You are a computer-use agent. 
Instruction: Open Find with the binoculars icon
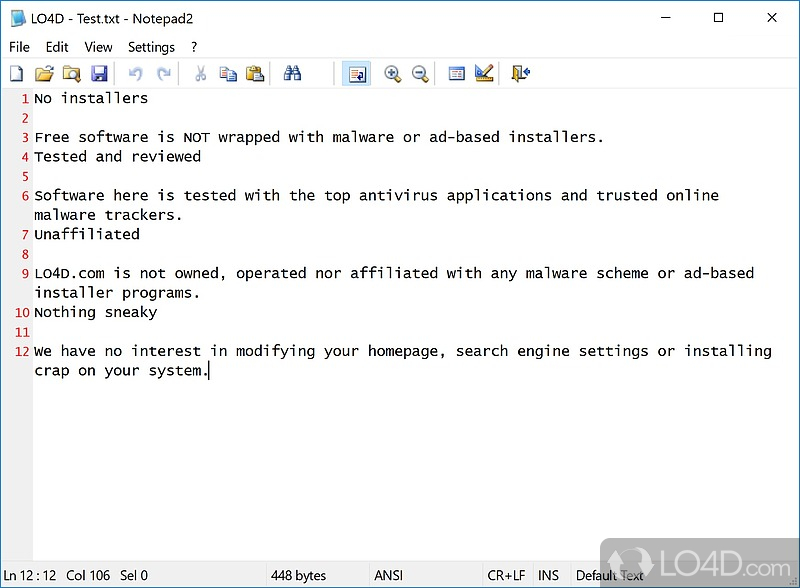click(292, 74)
